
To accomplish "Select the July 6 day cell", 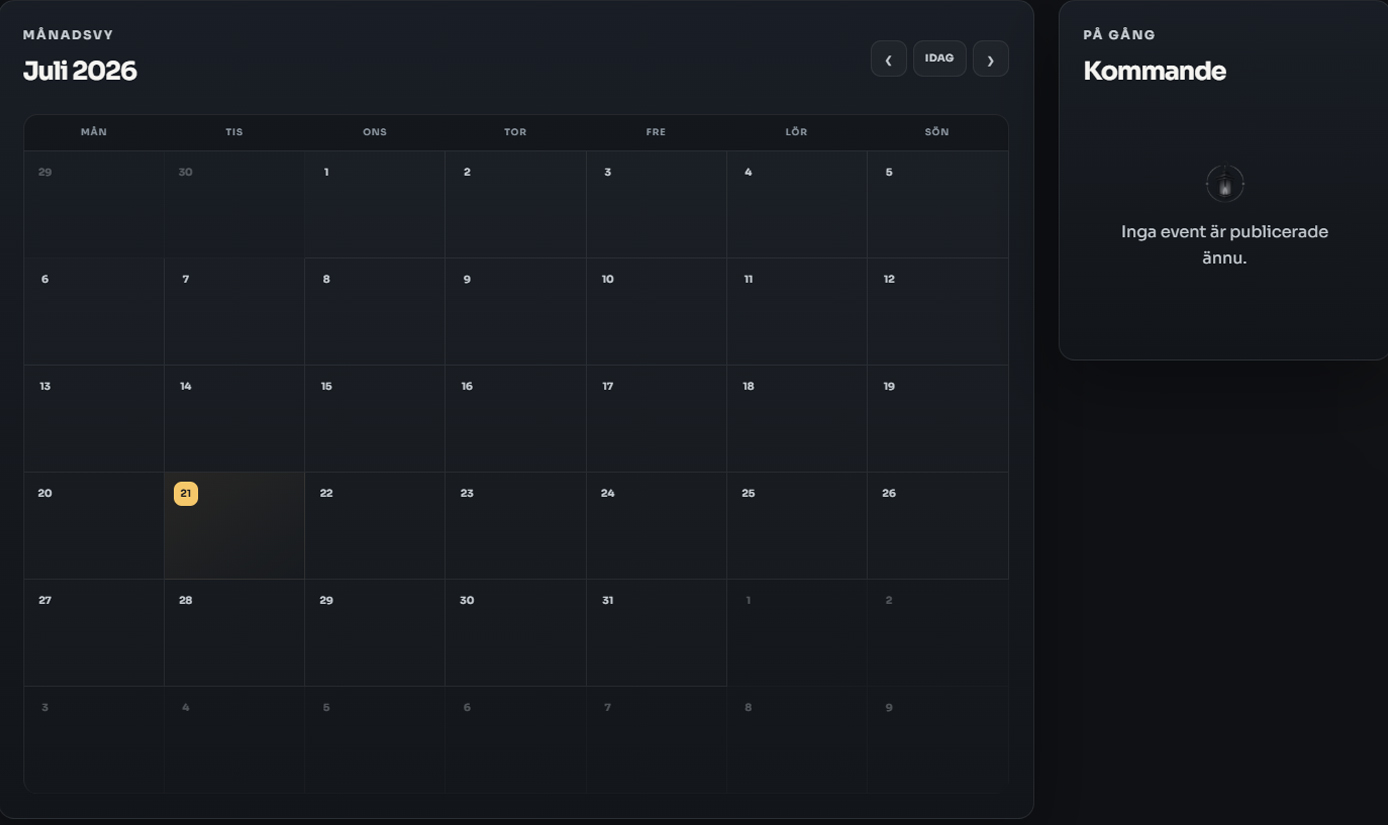I will coord(94,311).
